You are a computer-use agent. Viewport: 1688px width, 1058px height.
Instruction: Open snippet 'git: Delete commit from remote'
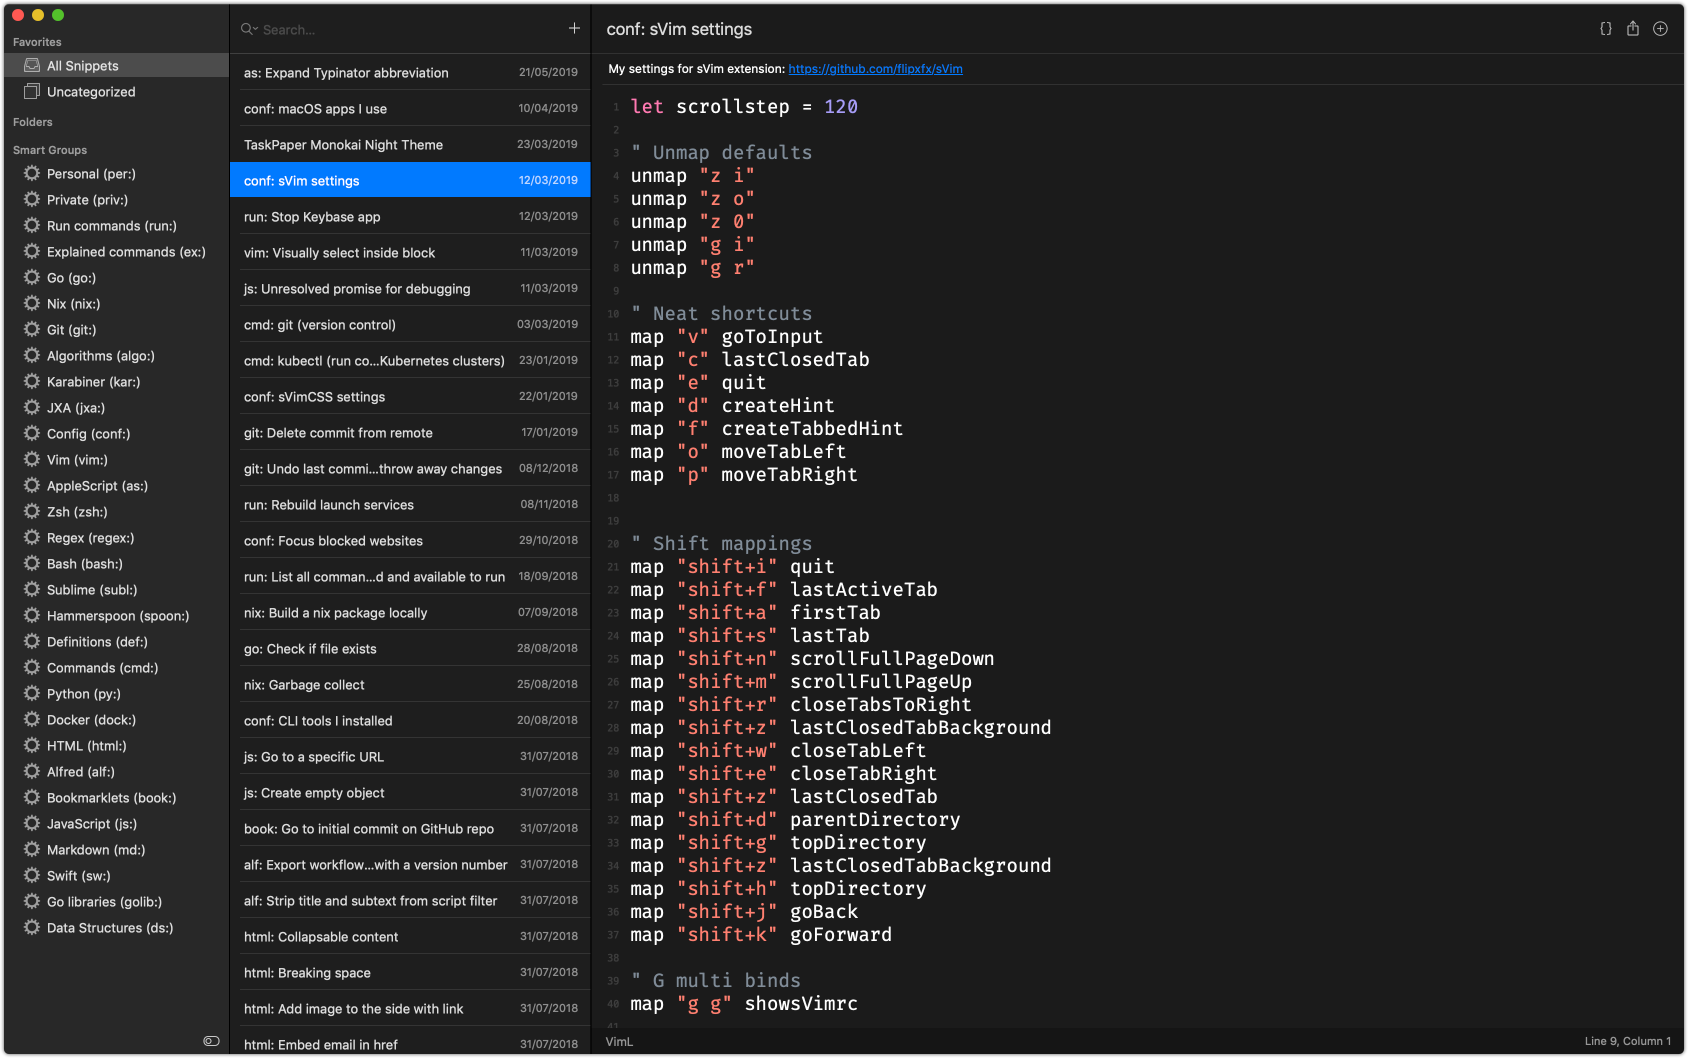410,433
